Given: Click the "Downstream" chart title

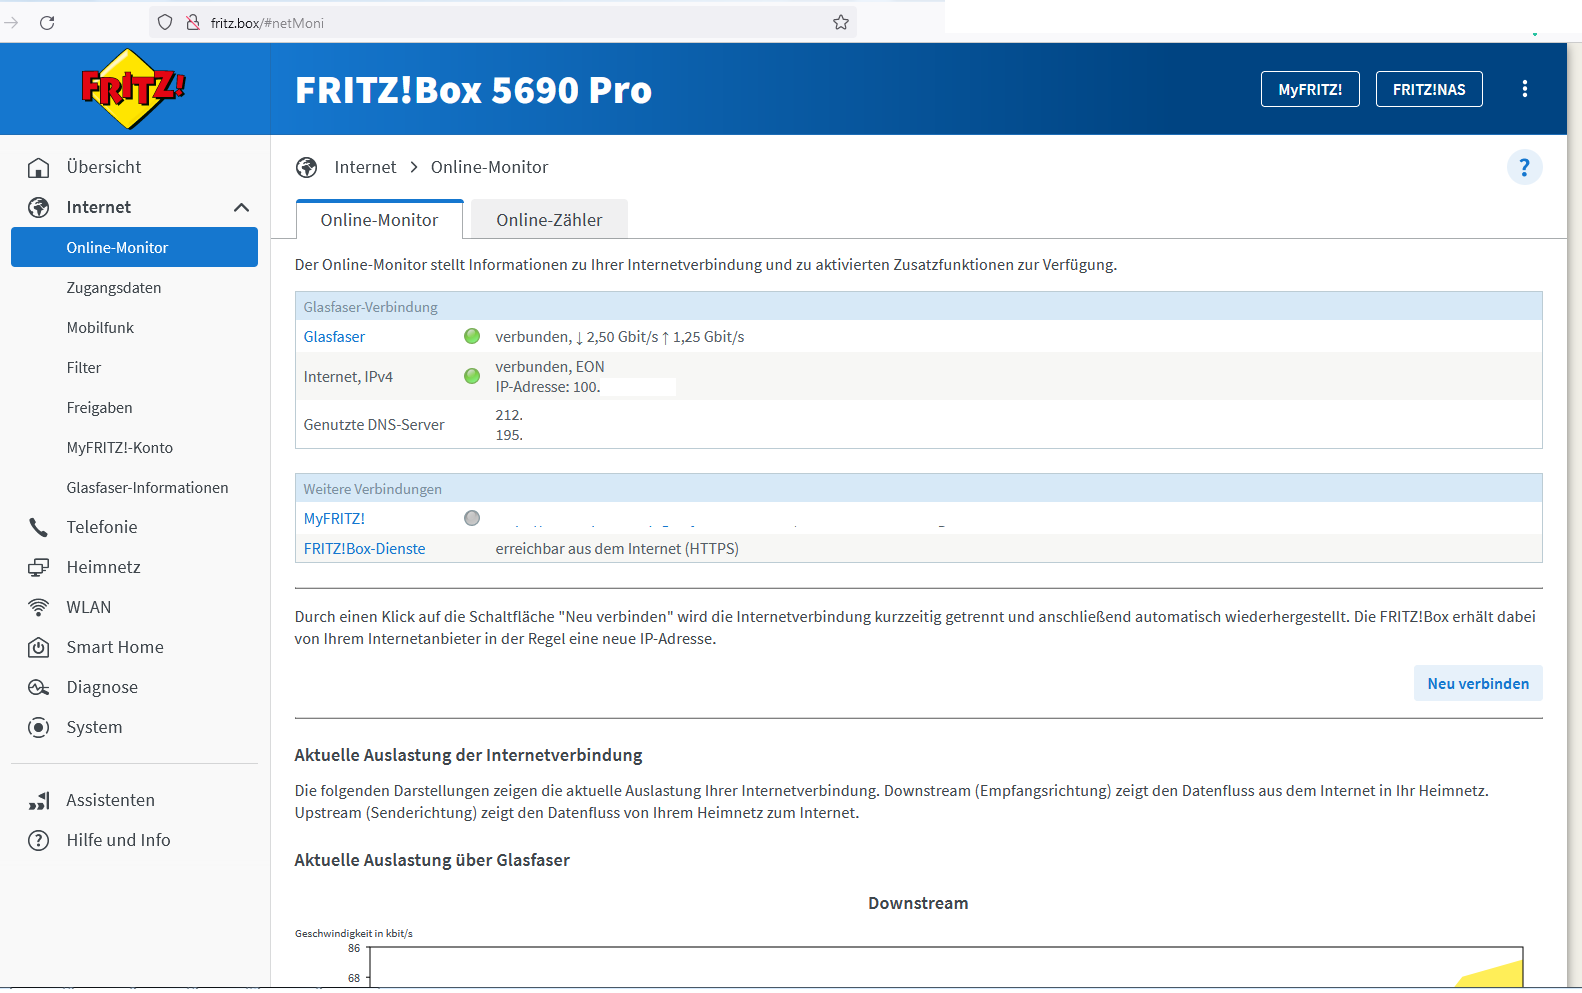Looking at the screenshot, I should pos(918,903).
